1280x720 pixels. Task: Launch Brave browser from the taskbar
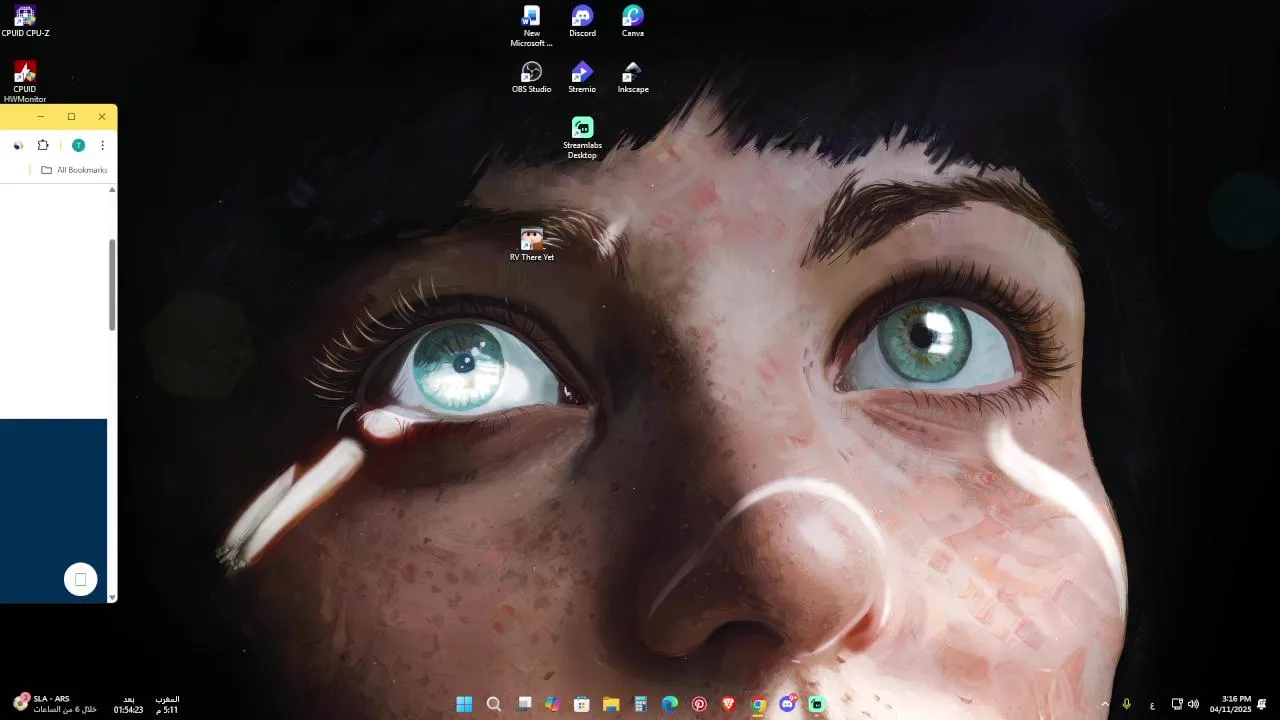point(729,704)
